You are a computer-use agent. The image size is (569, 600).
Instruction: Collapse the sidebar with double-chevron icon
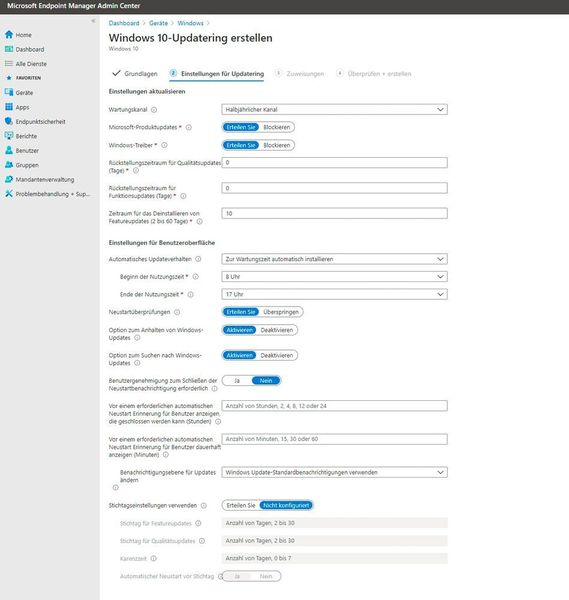click(x=93, y=21)
